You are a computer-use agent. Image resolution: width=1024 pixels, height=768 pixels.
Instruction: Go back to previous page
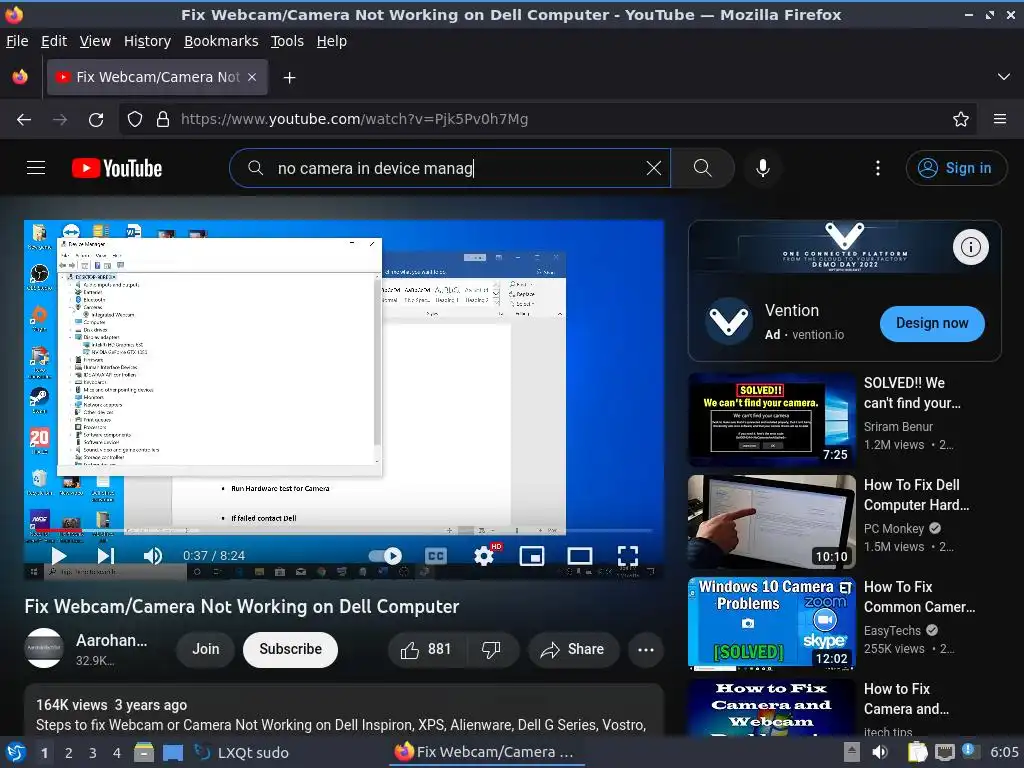(x=24, y=119)
